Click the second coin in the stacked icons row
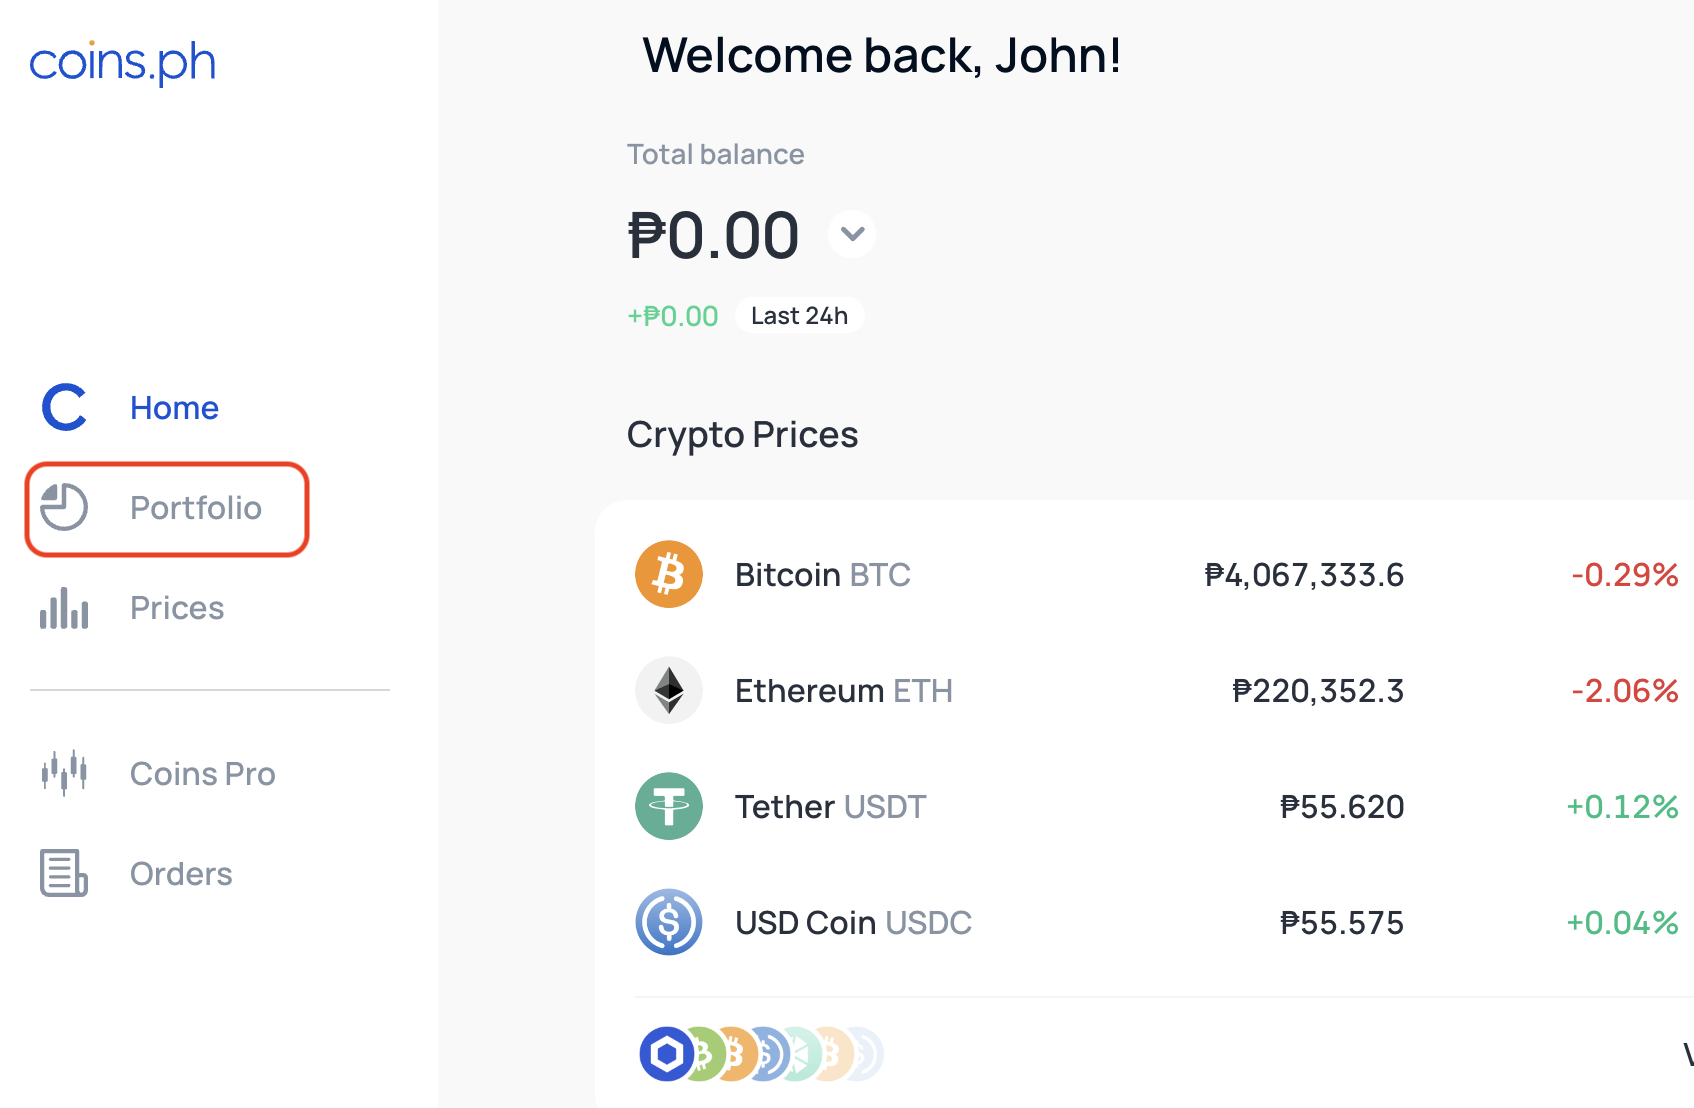This screenshot has width=1694, height=1108. coord(706,1053)
